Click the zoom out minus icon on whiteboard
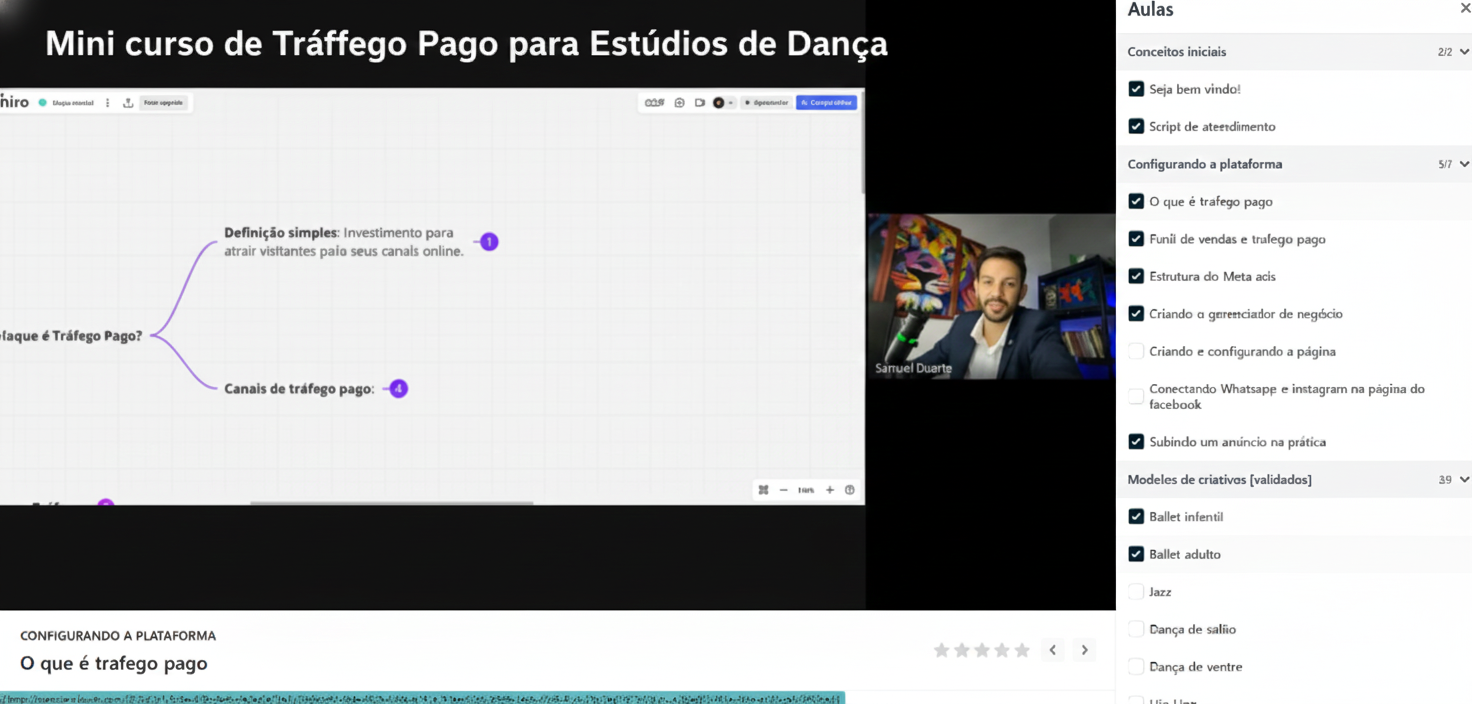 coord(784,490)
